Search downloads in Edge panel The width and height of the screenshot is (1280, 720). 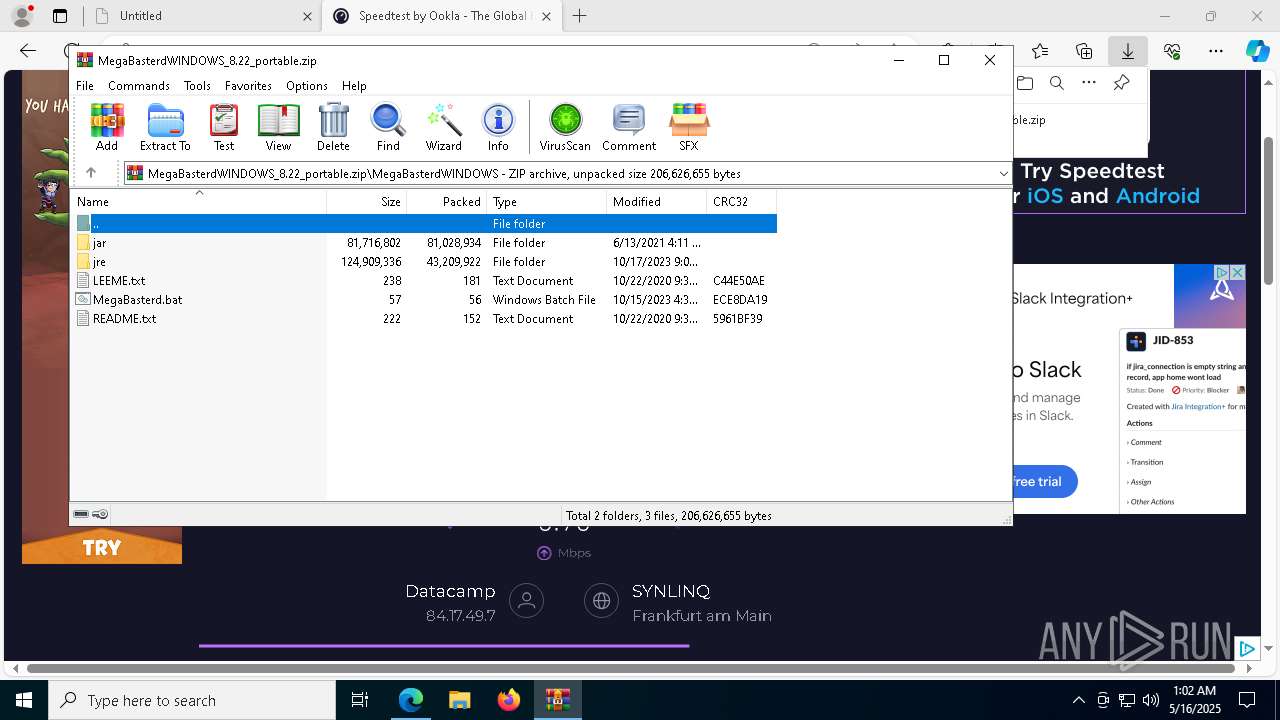1056,83
